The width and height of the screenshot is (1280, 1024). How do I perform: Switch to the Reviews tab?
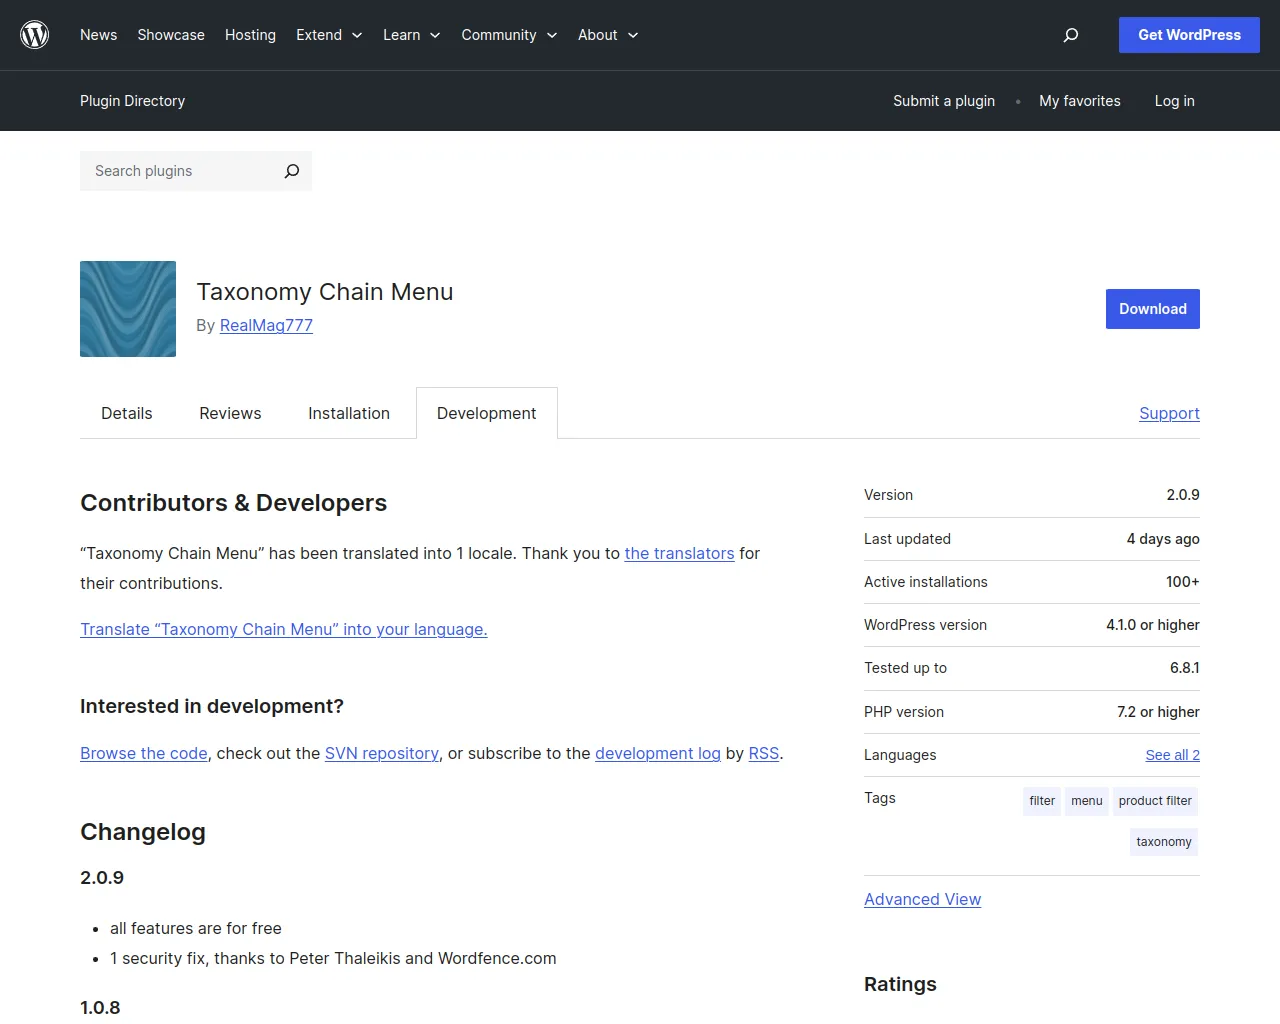tap(230, 413)
